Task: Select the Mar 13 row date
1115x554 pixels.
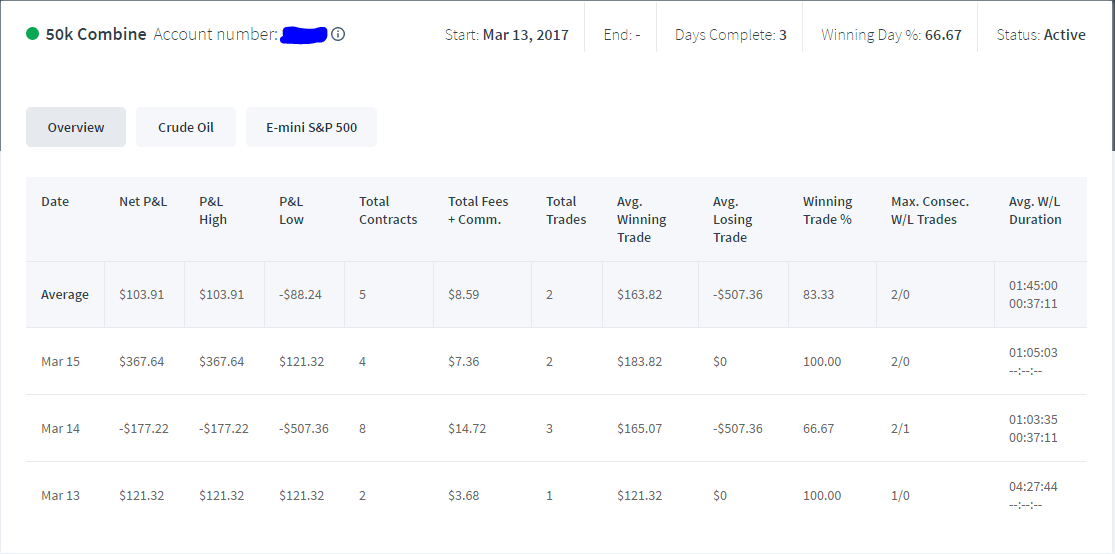Action: (60, 495)
